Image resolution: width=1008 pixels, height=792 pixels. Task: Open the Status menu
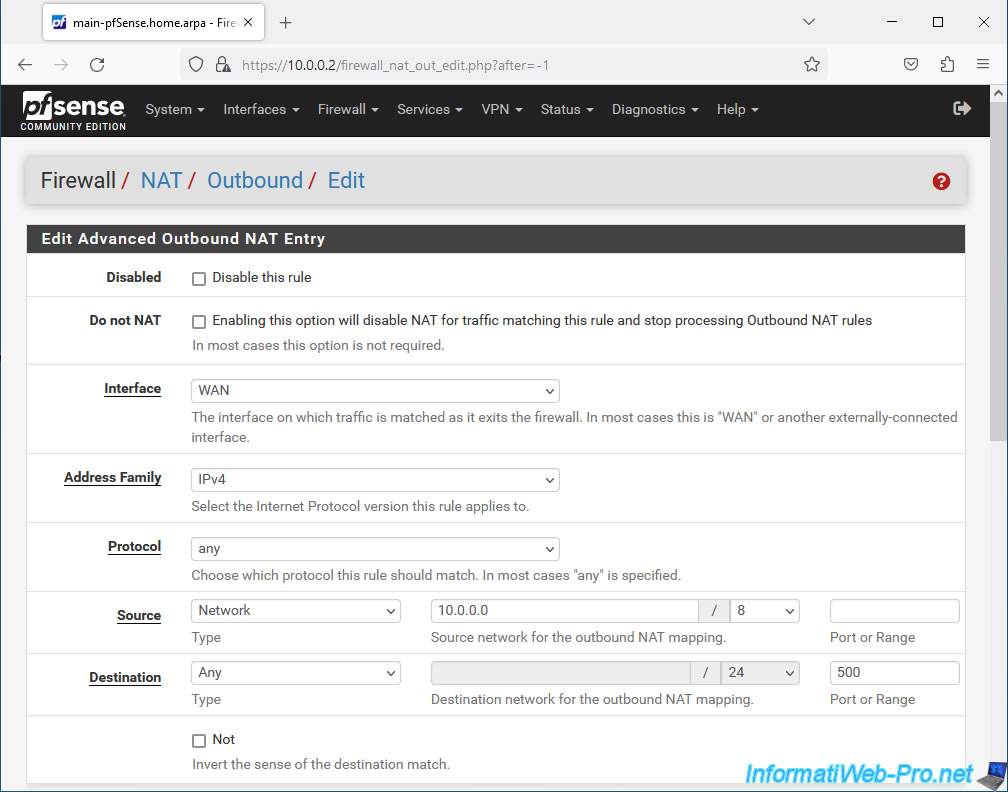[x=566, y=109]
